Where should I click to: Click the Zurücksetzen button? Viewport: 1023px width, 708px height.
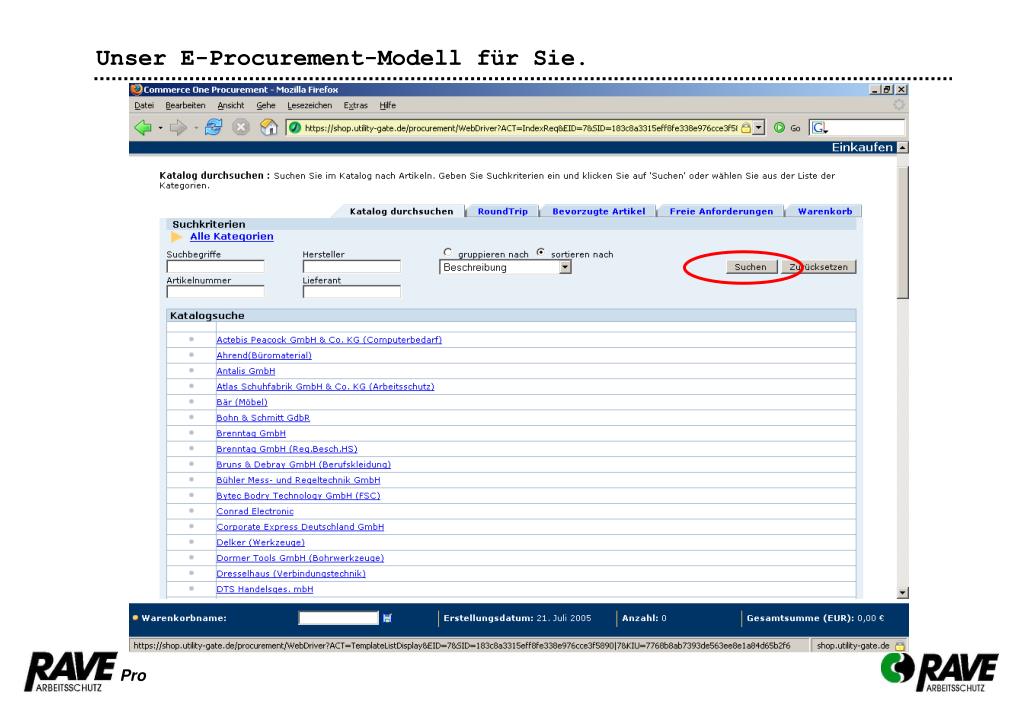[819, 267]
